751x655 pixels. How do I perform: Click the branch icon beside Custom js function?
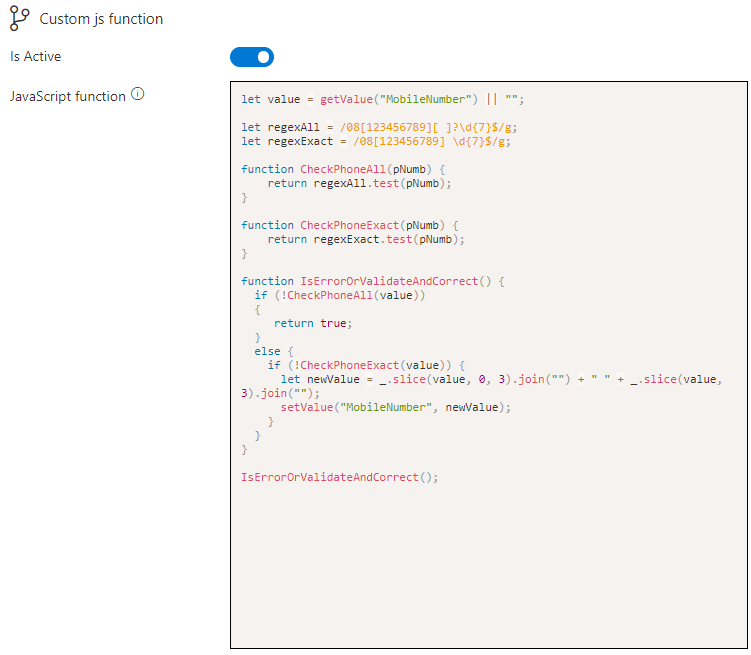tap(19, 18)
